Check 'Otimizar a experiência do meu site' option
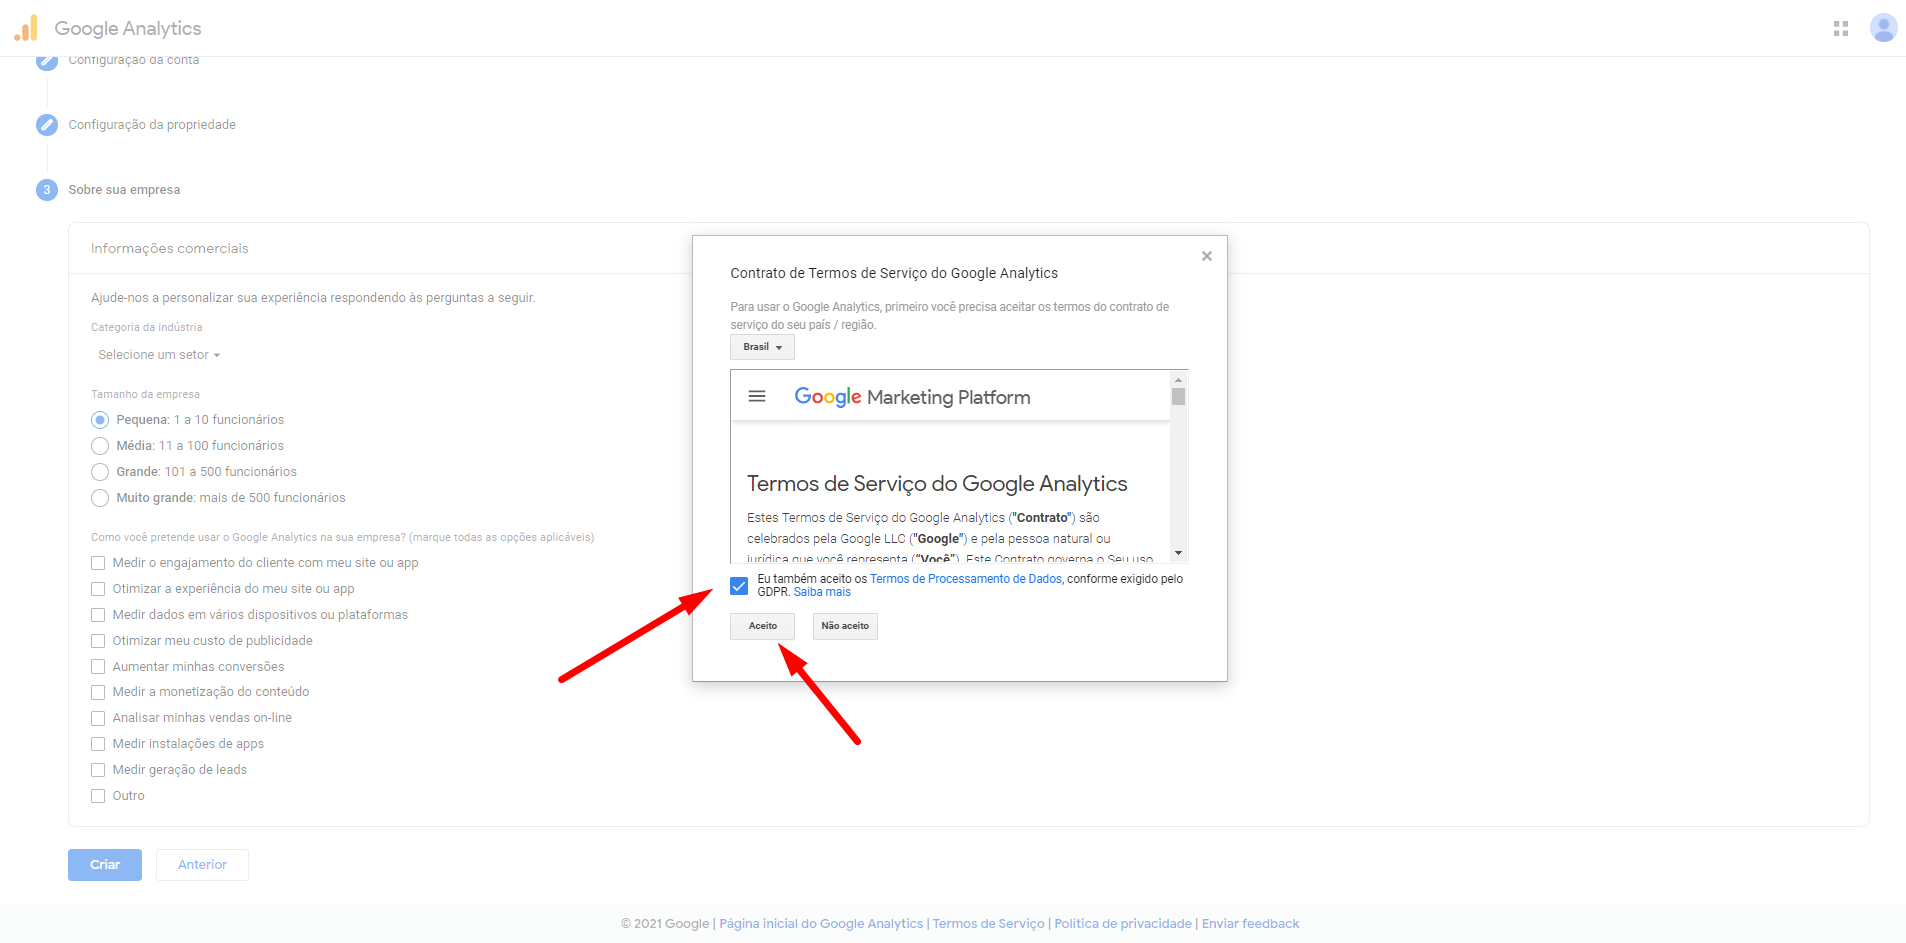The image size is (1906, 943). [98, 589]
